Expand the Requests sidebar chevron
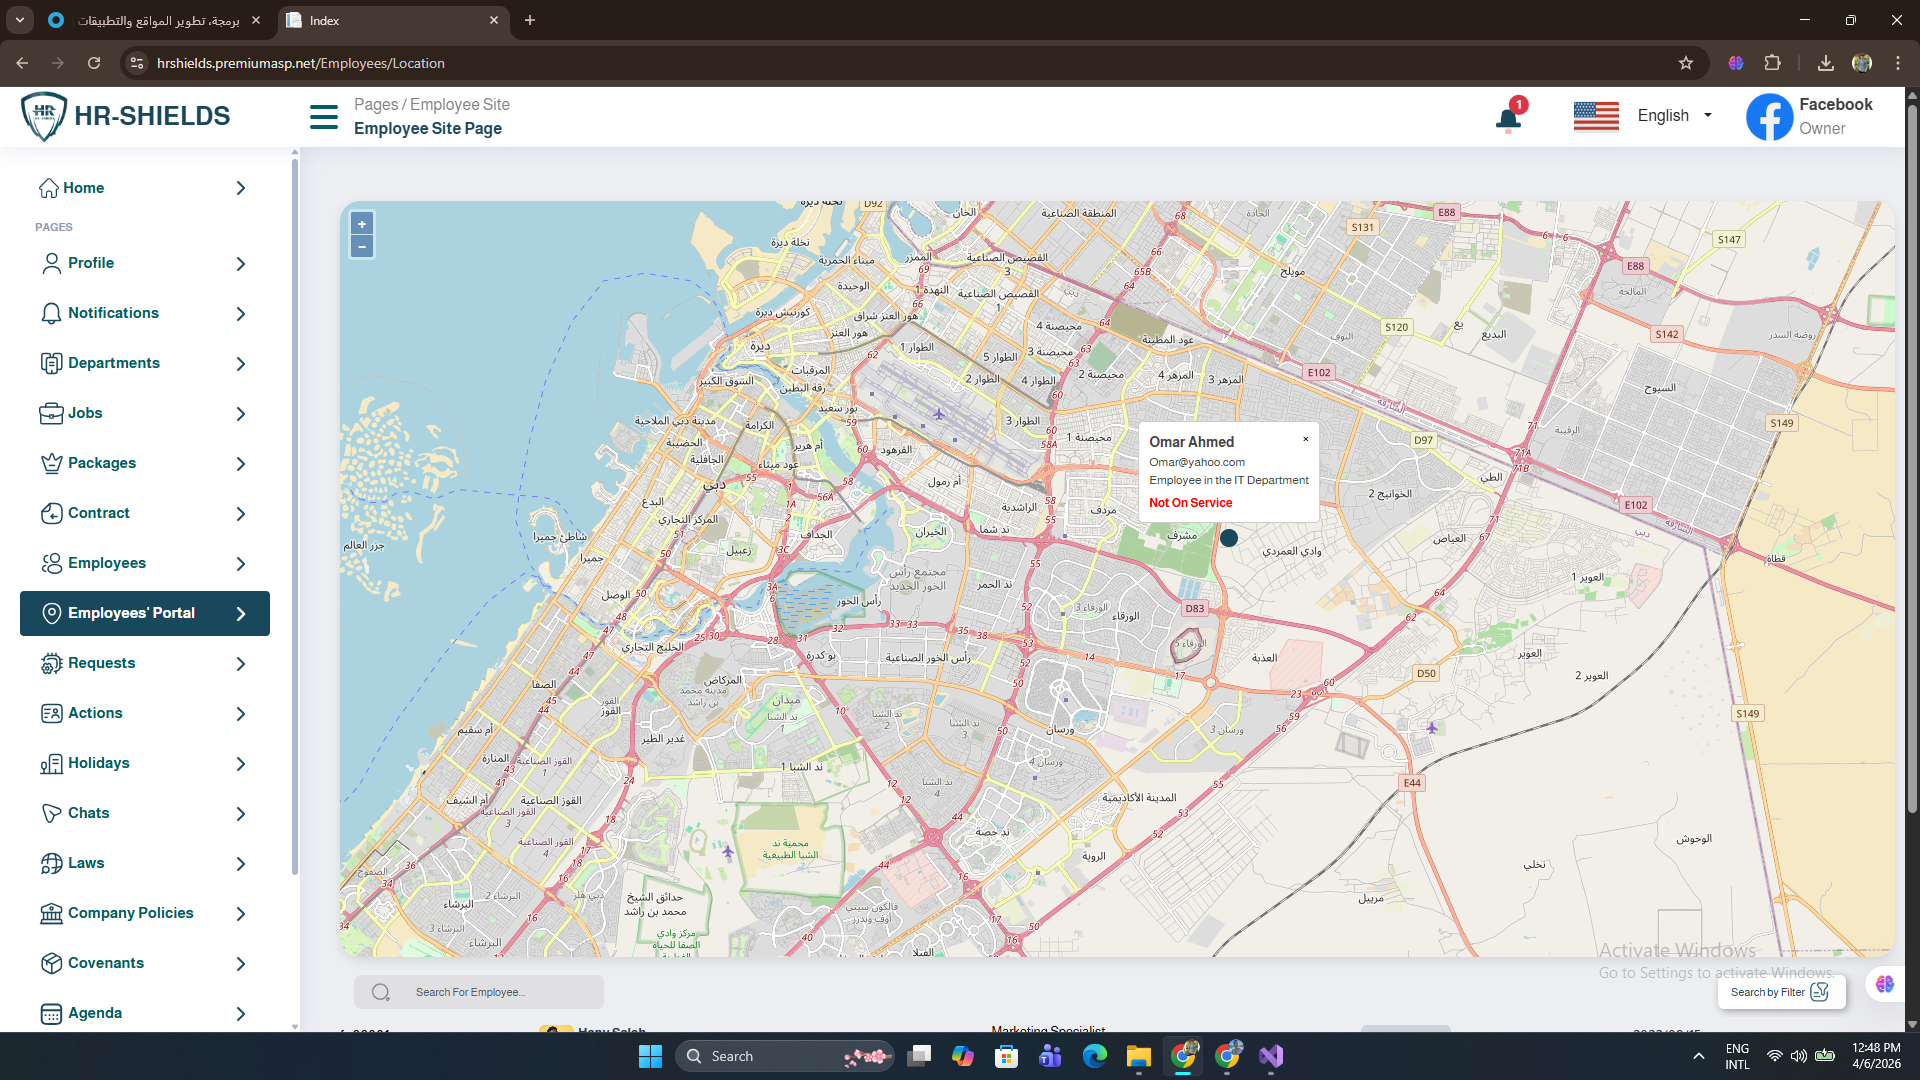This screenshot has height=1080, width=1920. pyautogui.click(x=241, y=664)
